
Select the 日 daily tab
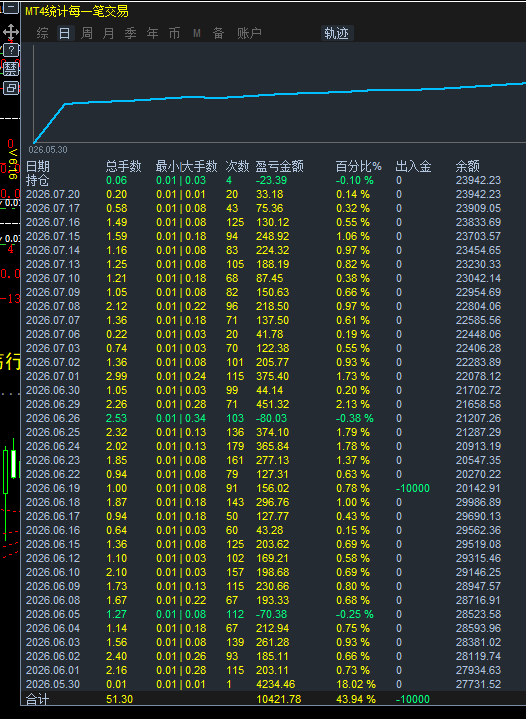coord(65,33)
